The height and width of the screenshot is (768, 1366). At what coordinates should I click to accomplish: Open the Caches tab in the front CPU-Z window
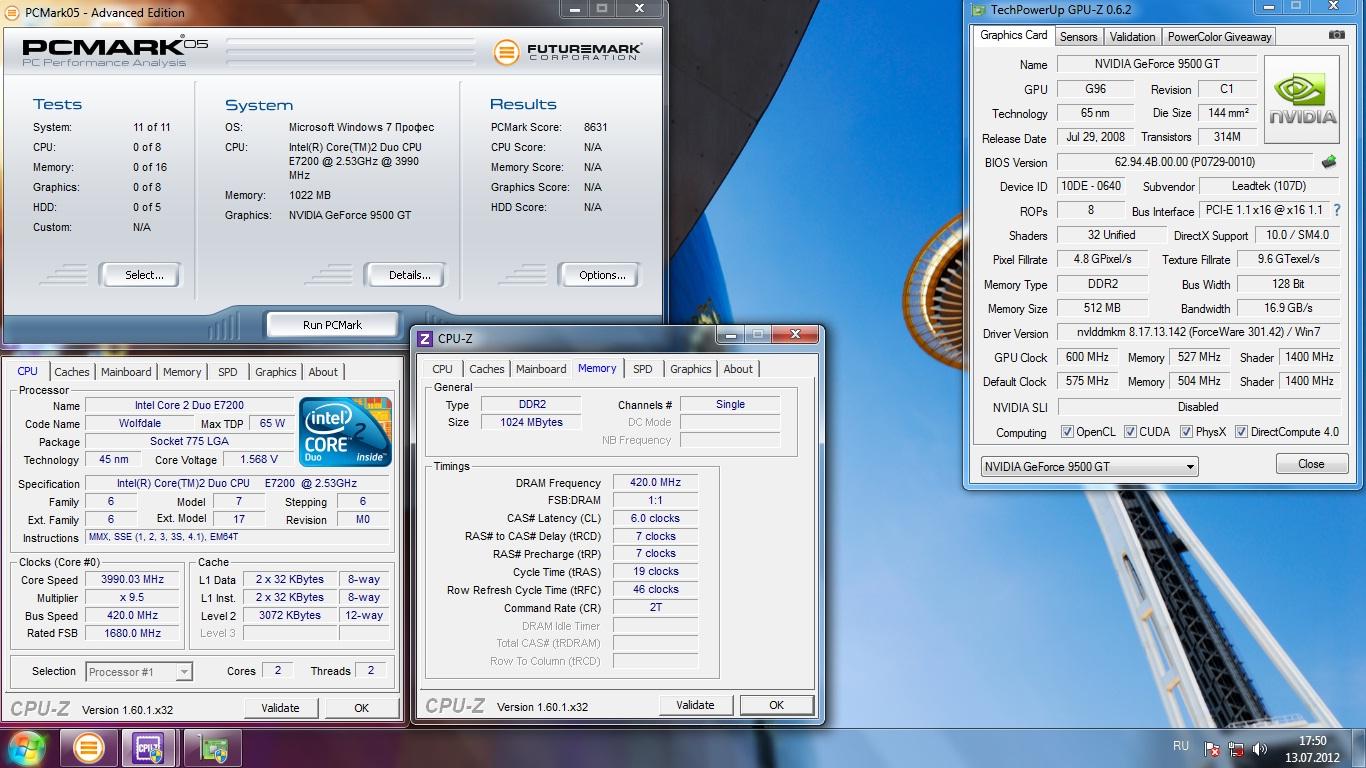point(487,369)
